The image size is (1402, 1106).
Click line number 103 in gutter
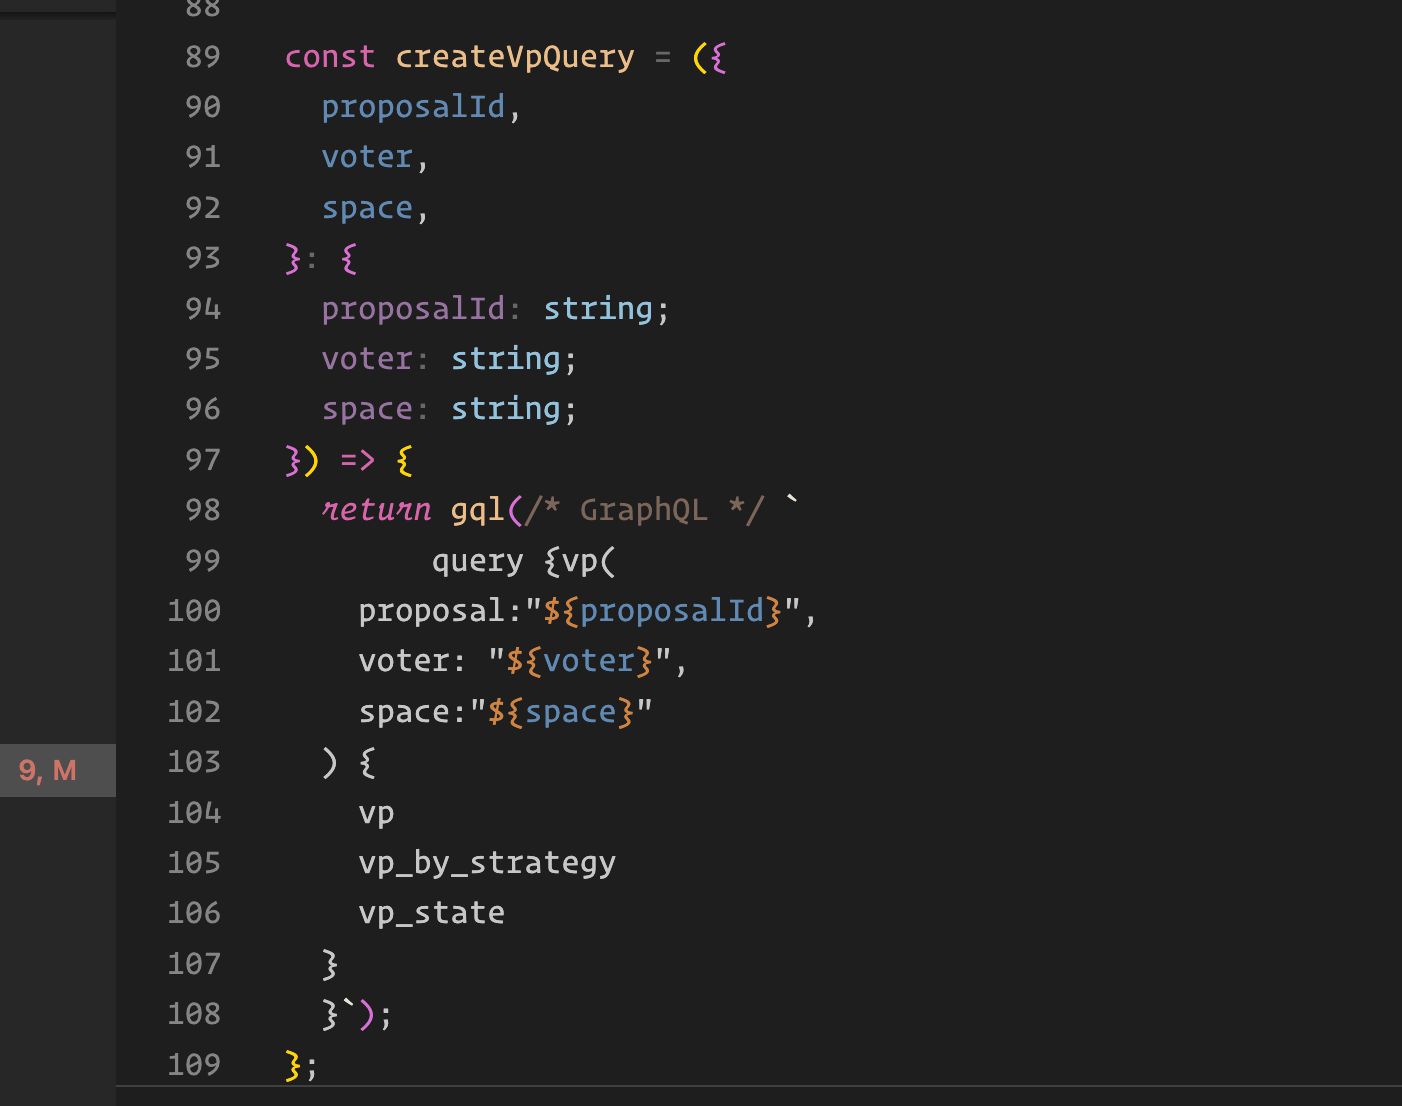coord(194,762)
